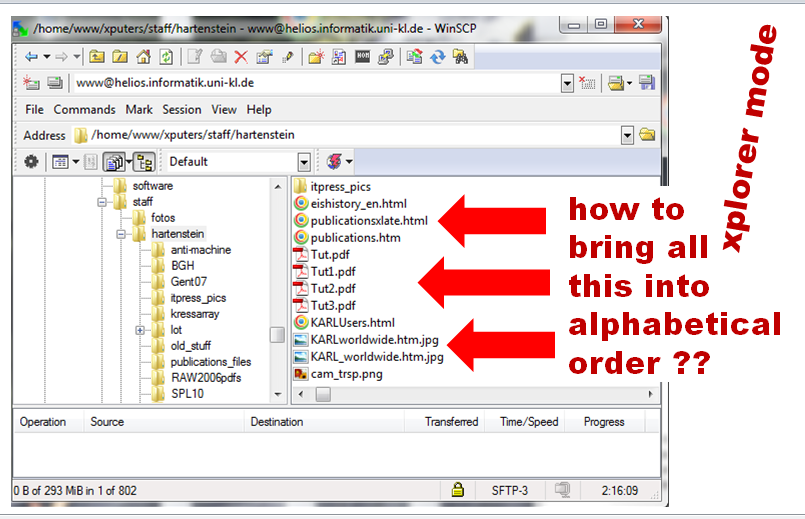805x519 pixels.
Task: Click the create new folder icon
Action: [315, 57]
